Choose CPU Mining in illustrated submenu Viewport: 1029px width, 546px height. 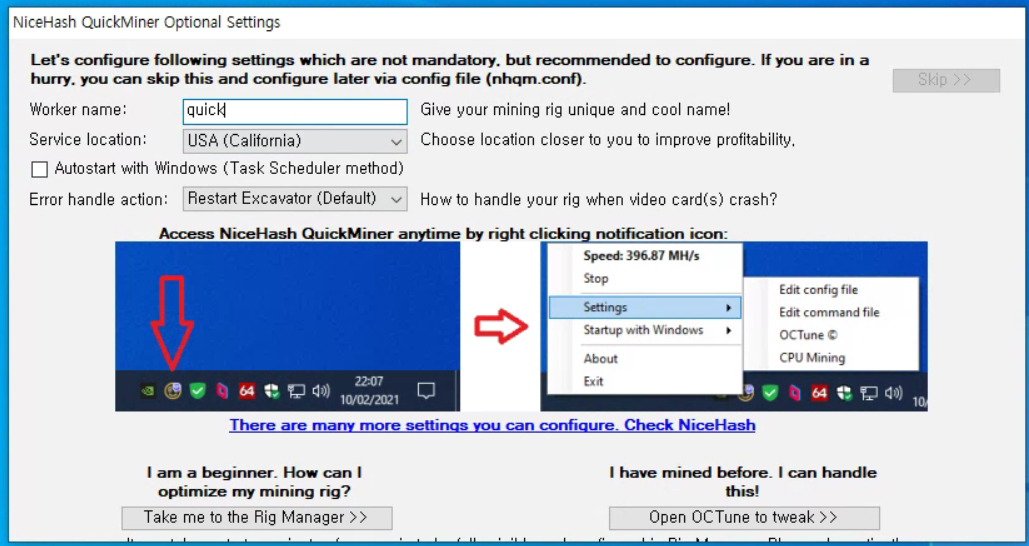(x=812, y=358)
